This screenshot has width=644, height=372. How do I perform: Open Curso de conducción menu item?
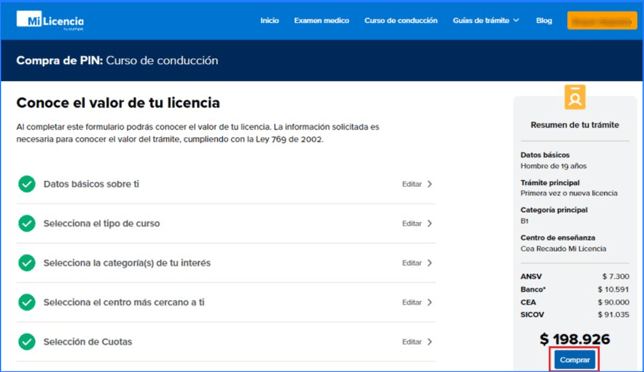[401, 21]
